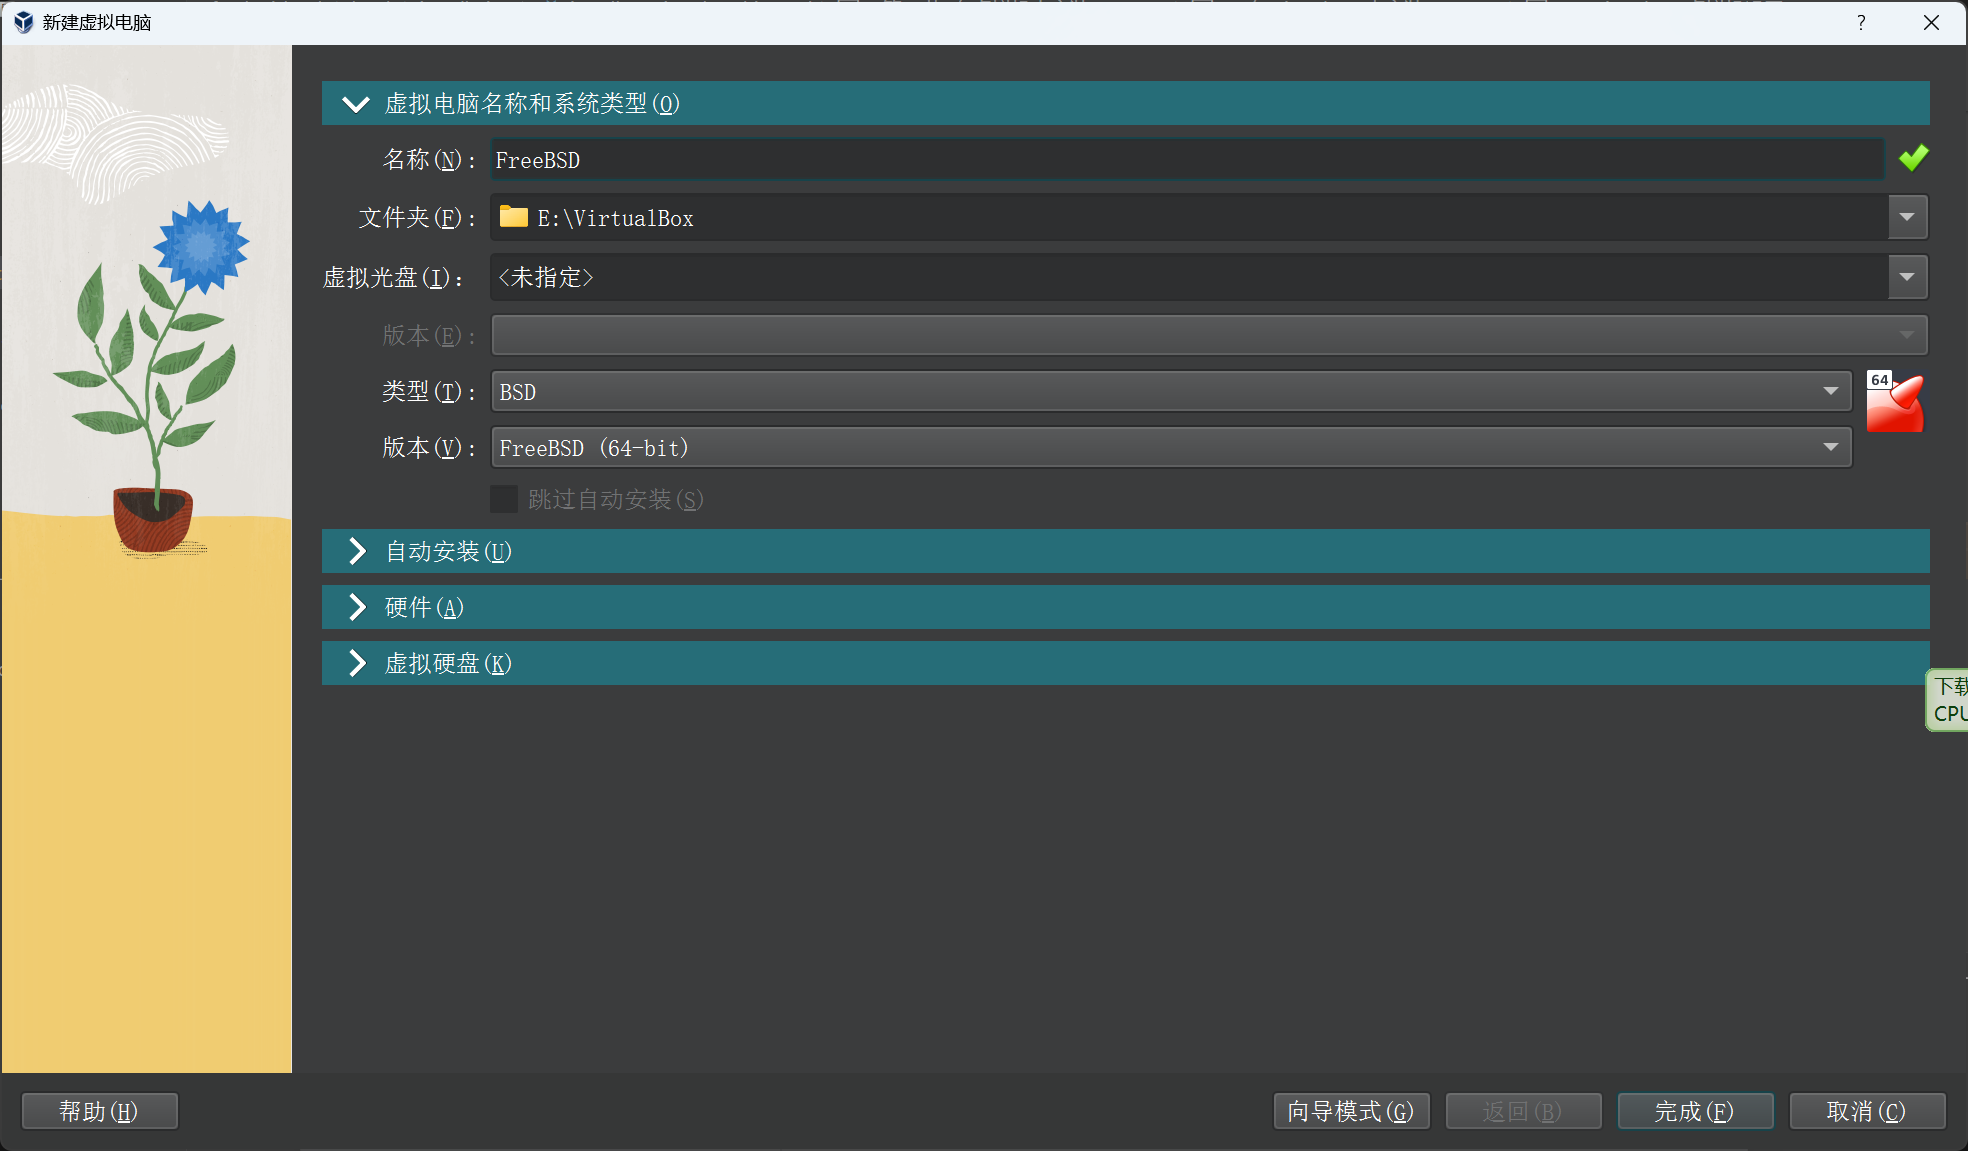Screen dimensions: 1968x1151
Task: Click the FreeBSD 64-bit OS type icon
Action: (1894, 402)
